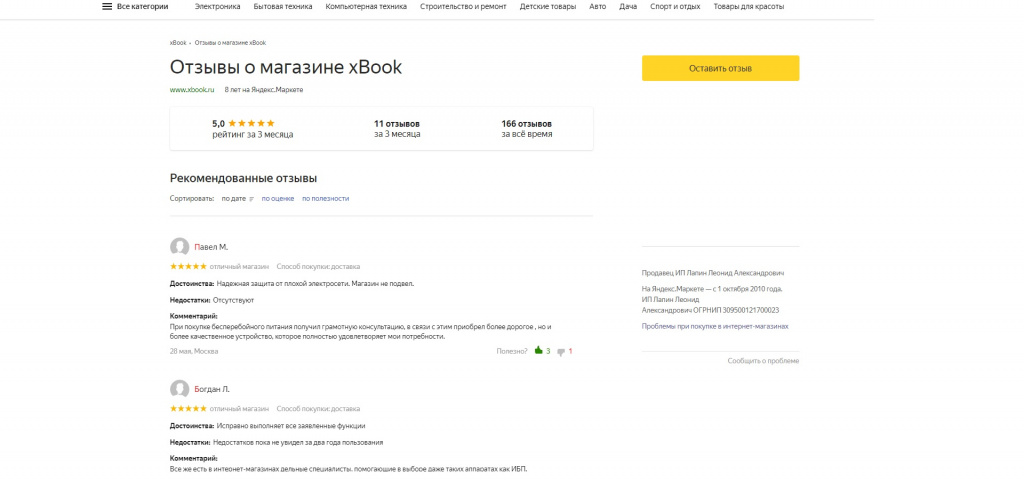Image resolution: width=1024 pixels, height=490 pixels.
Task: Click Павел М. avatar icon
Action: click(180, 247)
